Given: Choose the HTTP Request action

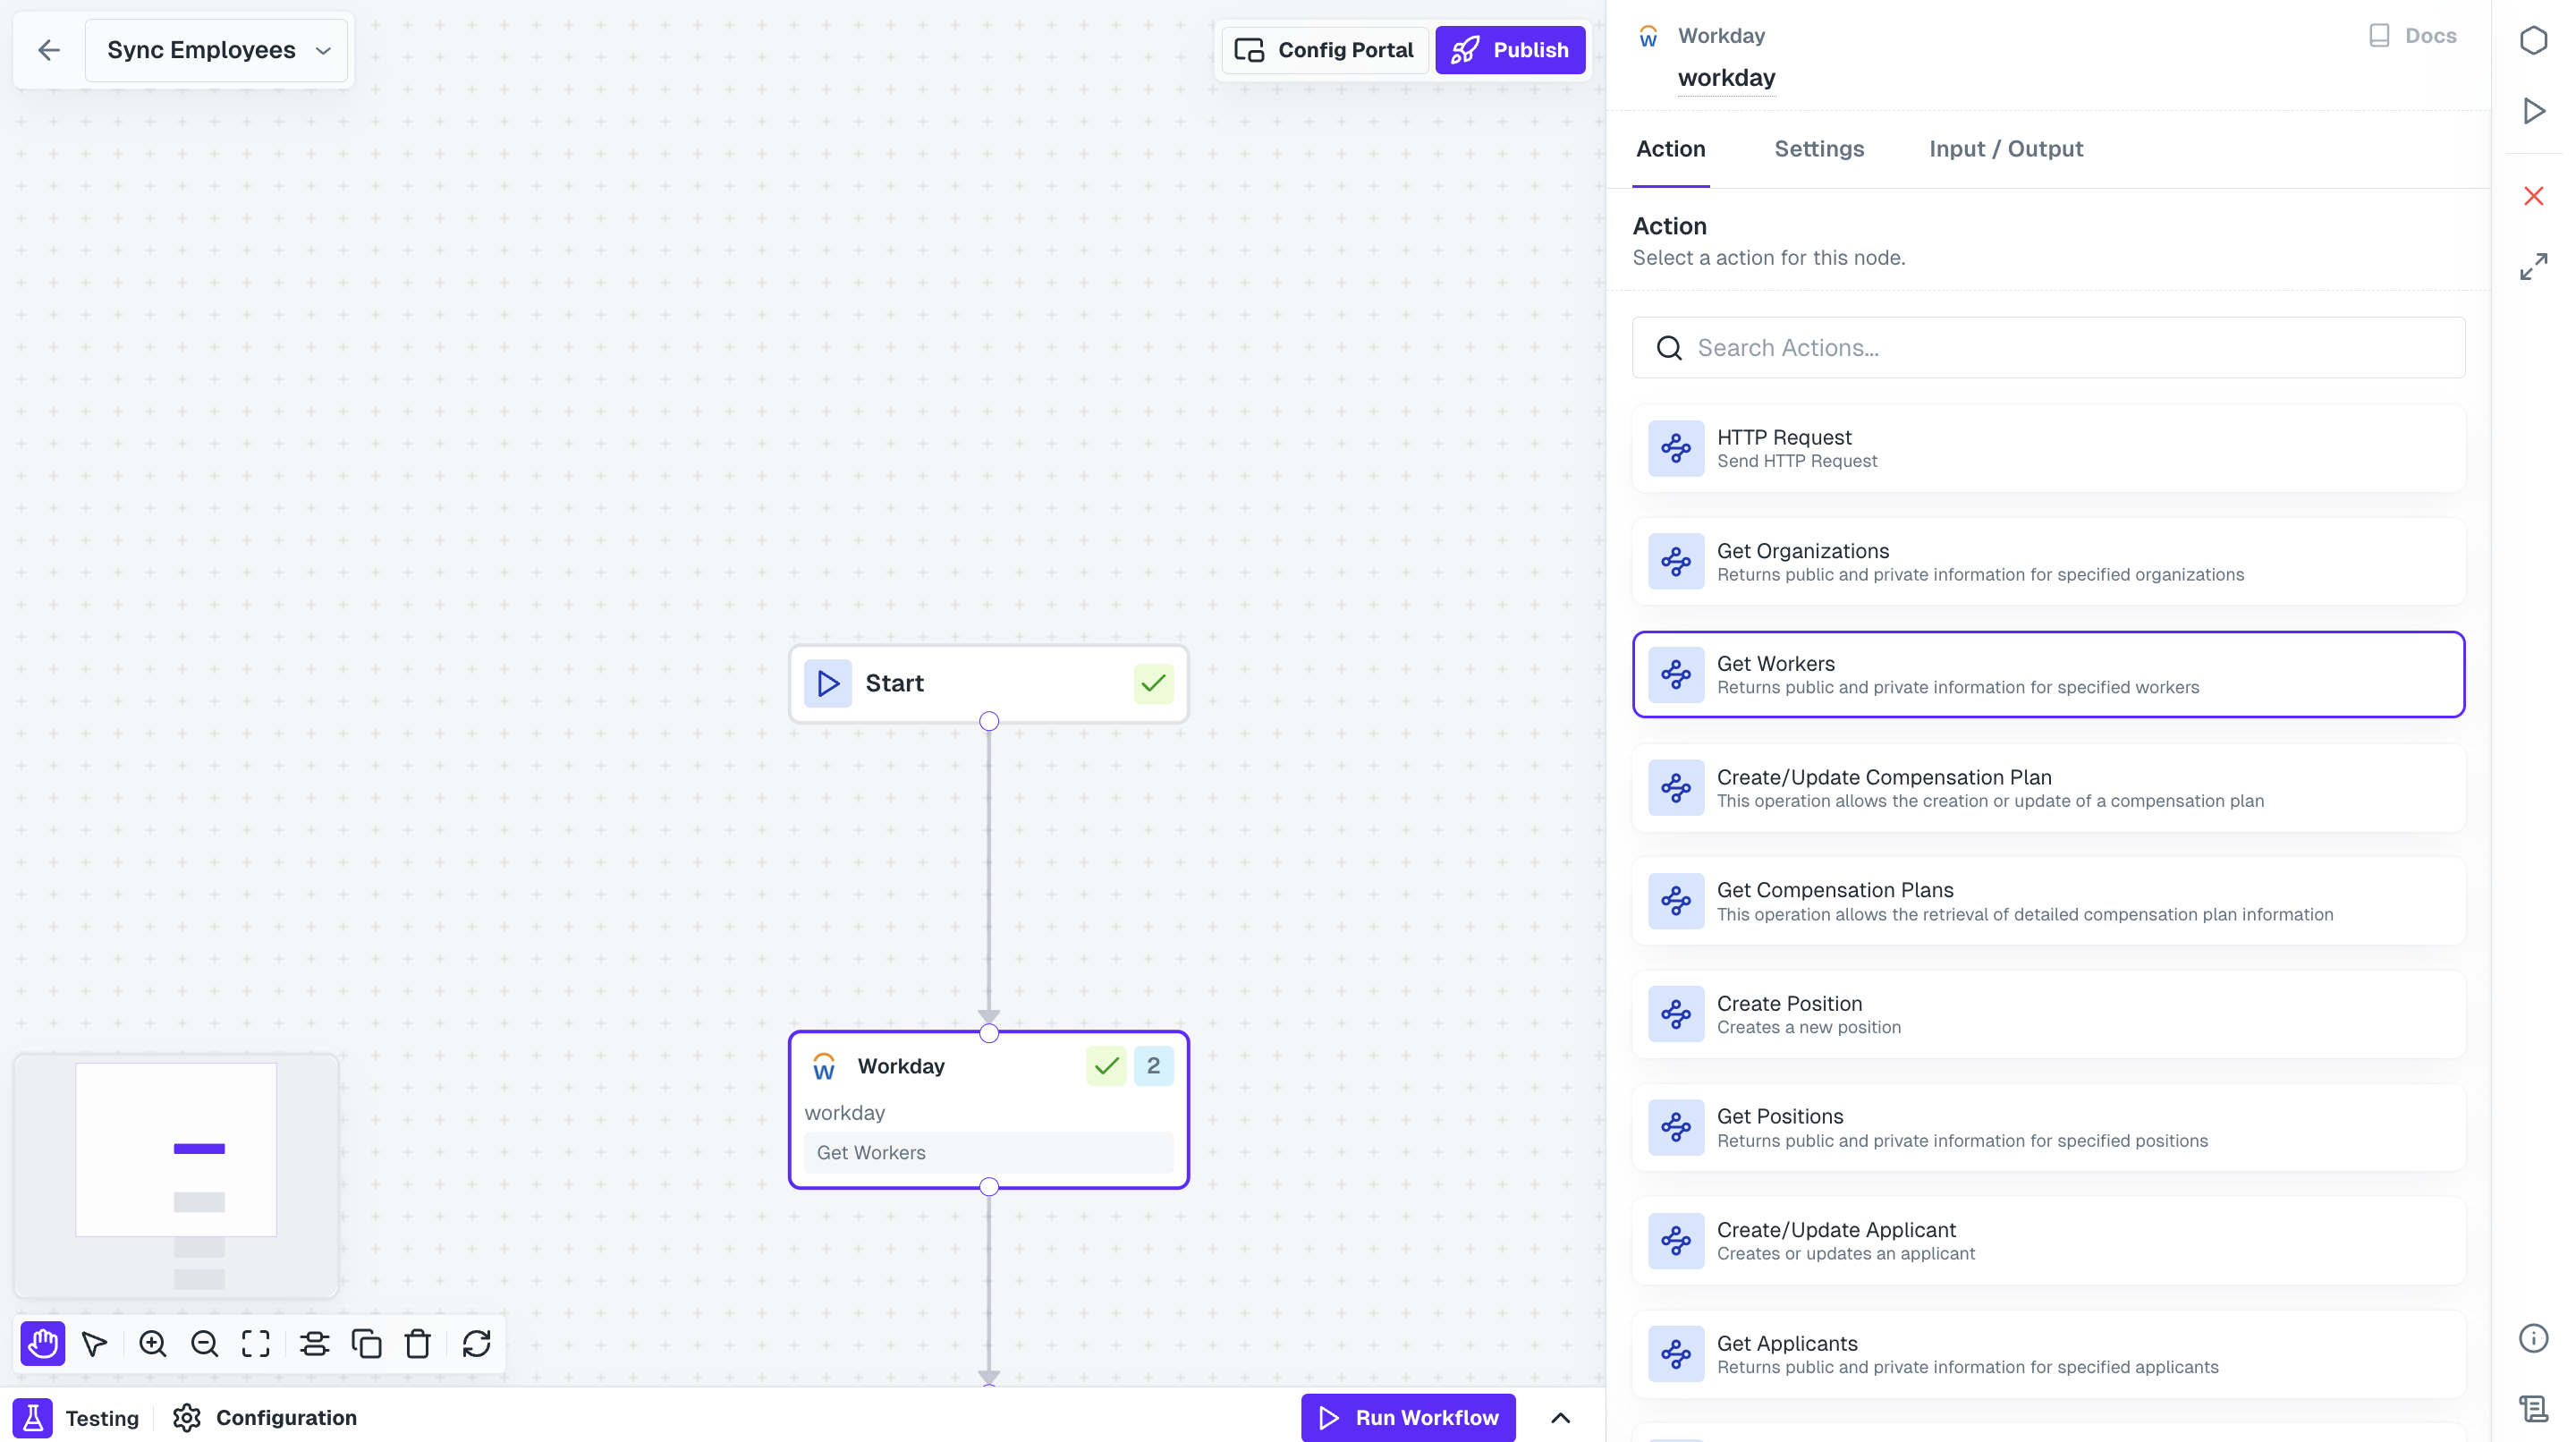Looking at the screenshot, I should tap(2048, 448).
